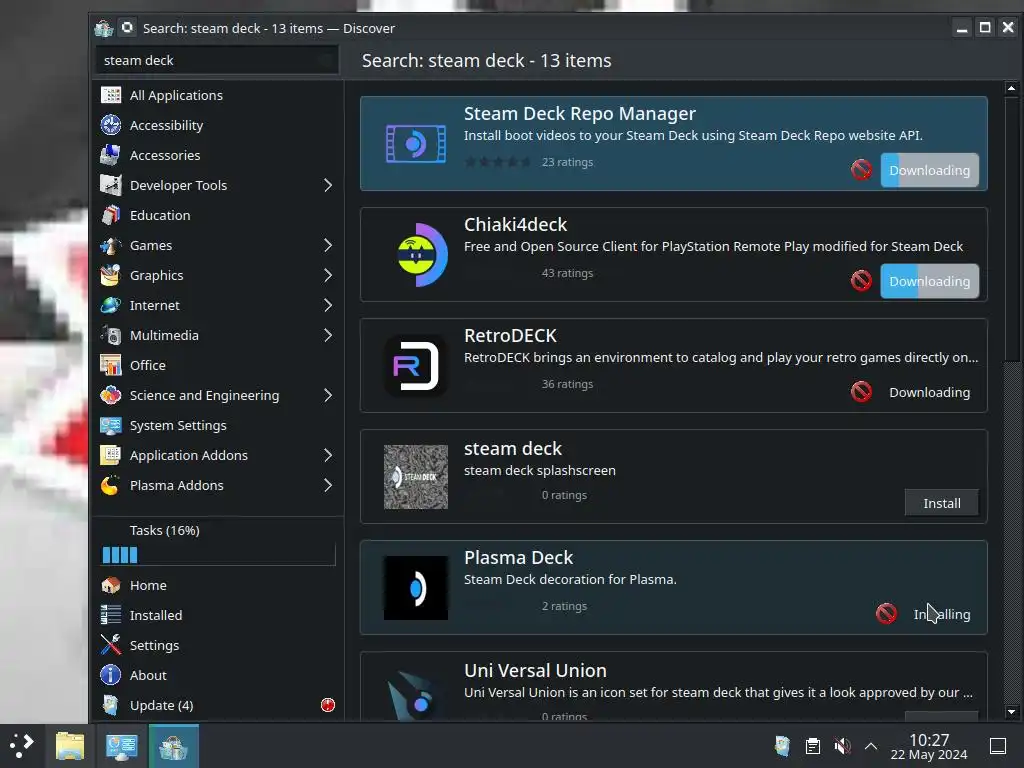The width and height of the screenshot is (1024, 768).
Task: Show hidden system tray icons arrow
Action: (871, 746)
